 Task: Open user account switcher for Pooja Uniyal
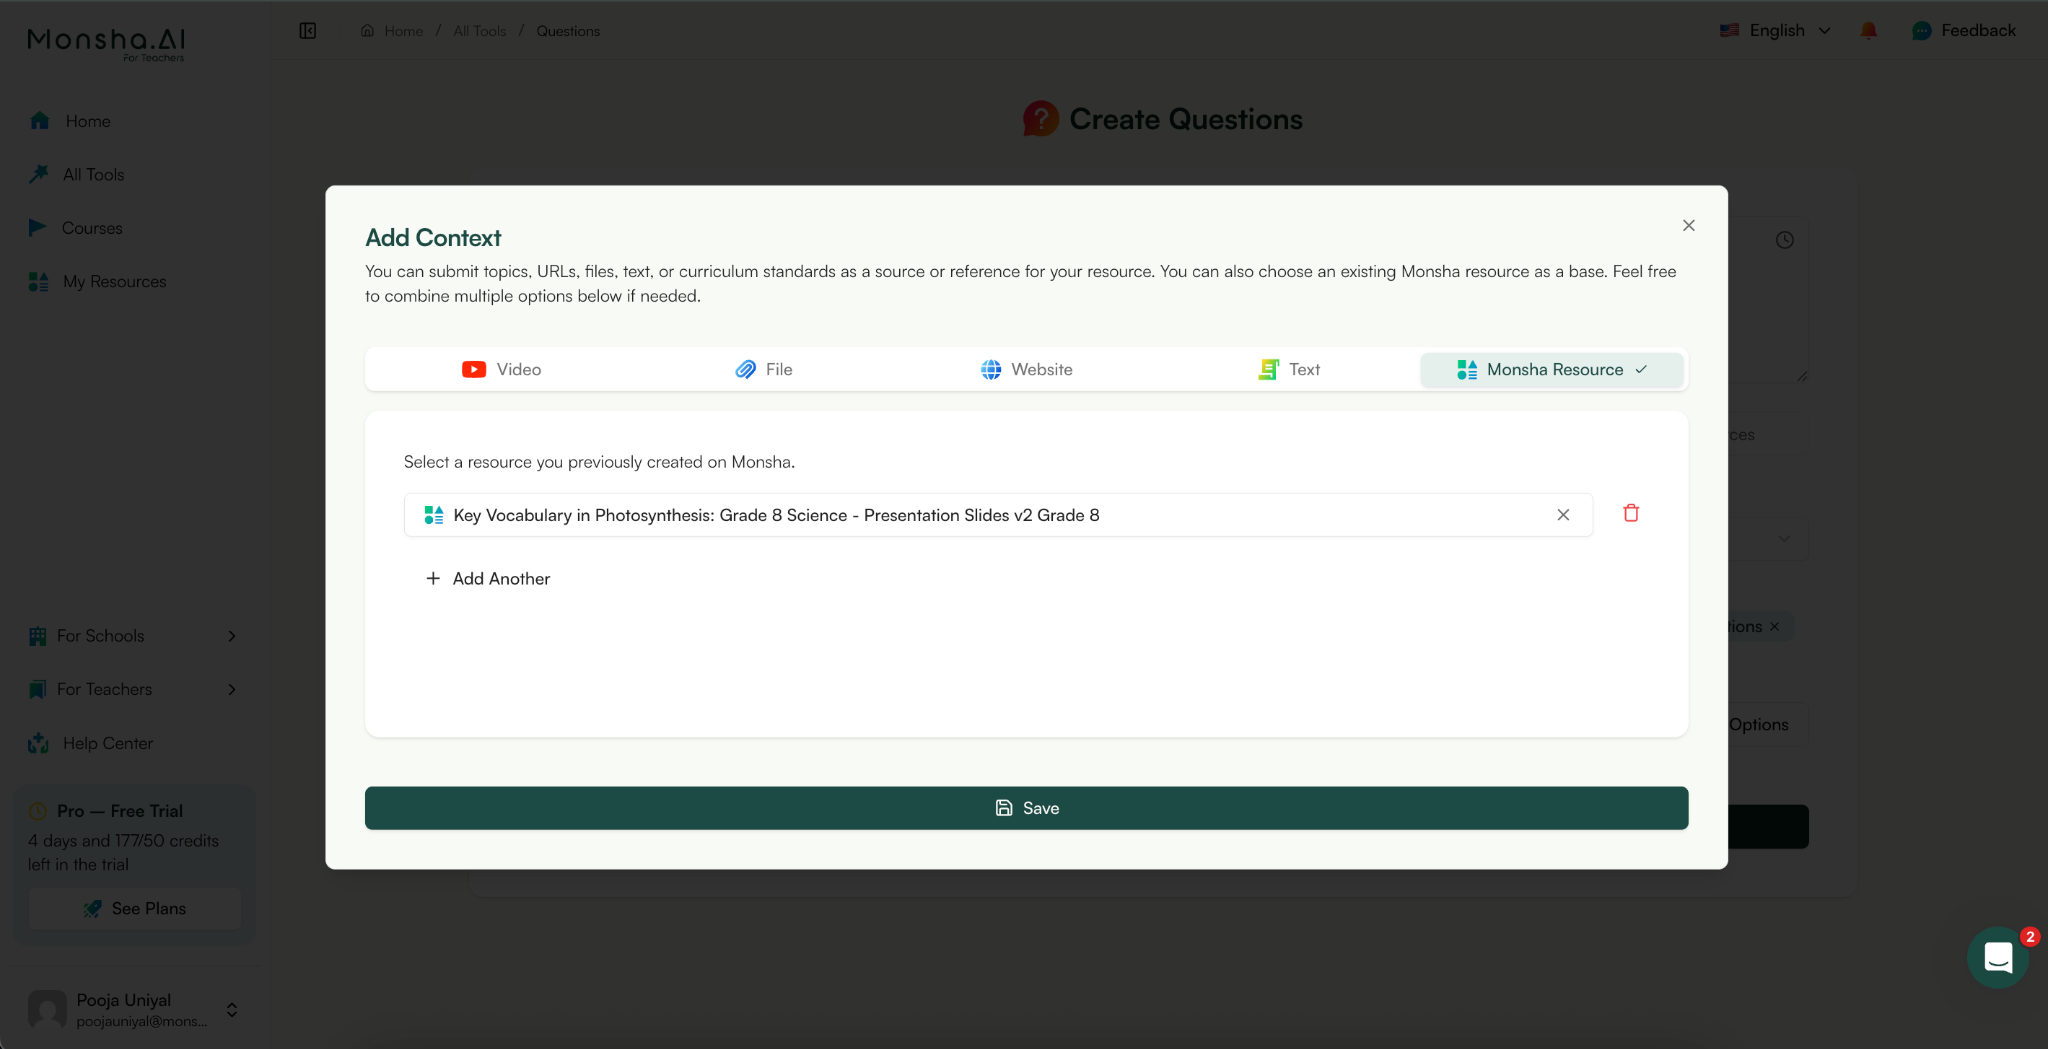click(232, 1010)
